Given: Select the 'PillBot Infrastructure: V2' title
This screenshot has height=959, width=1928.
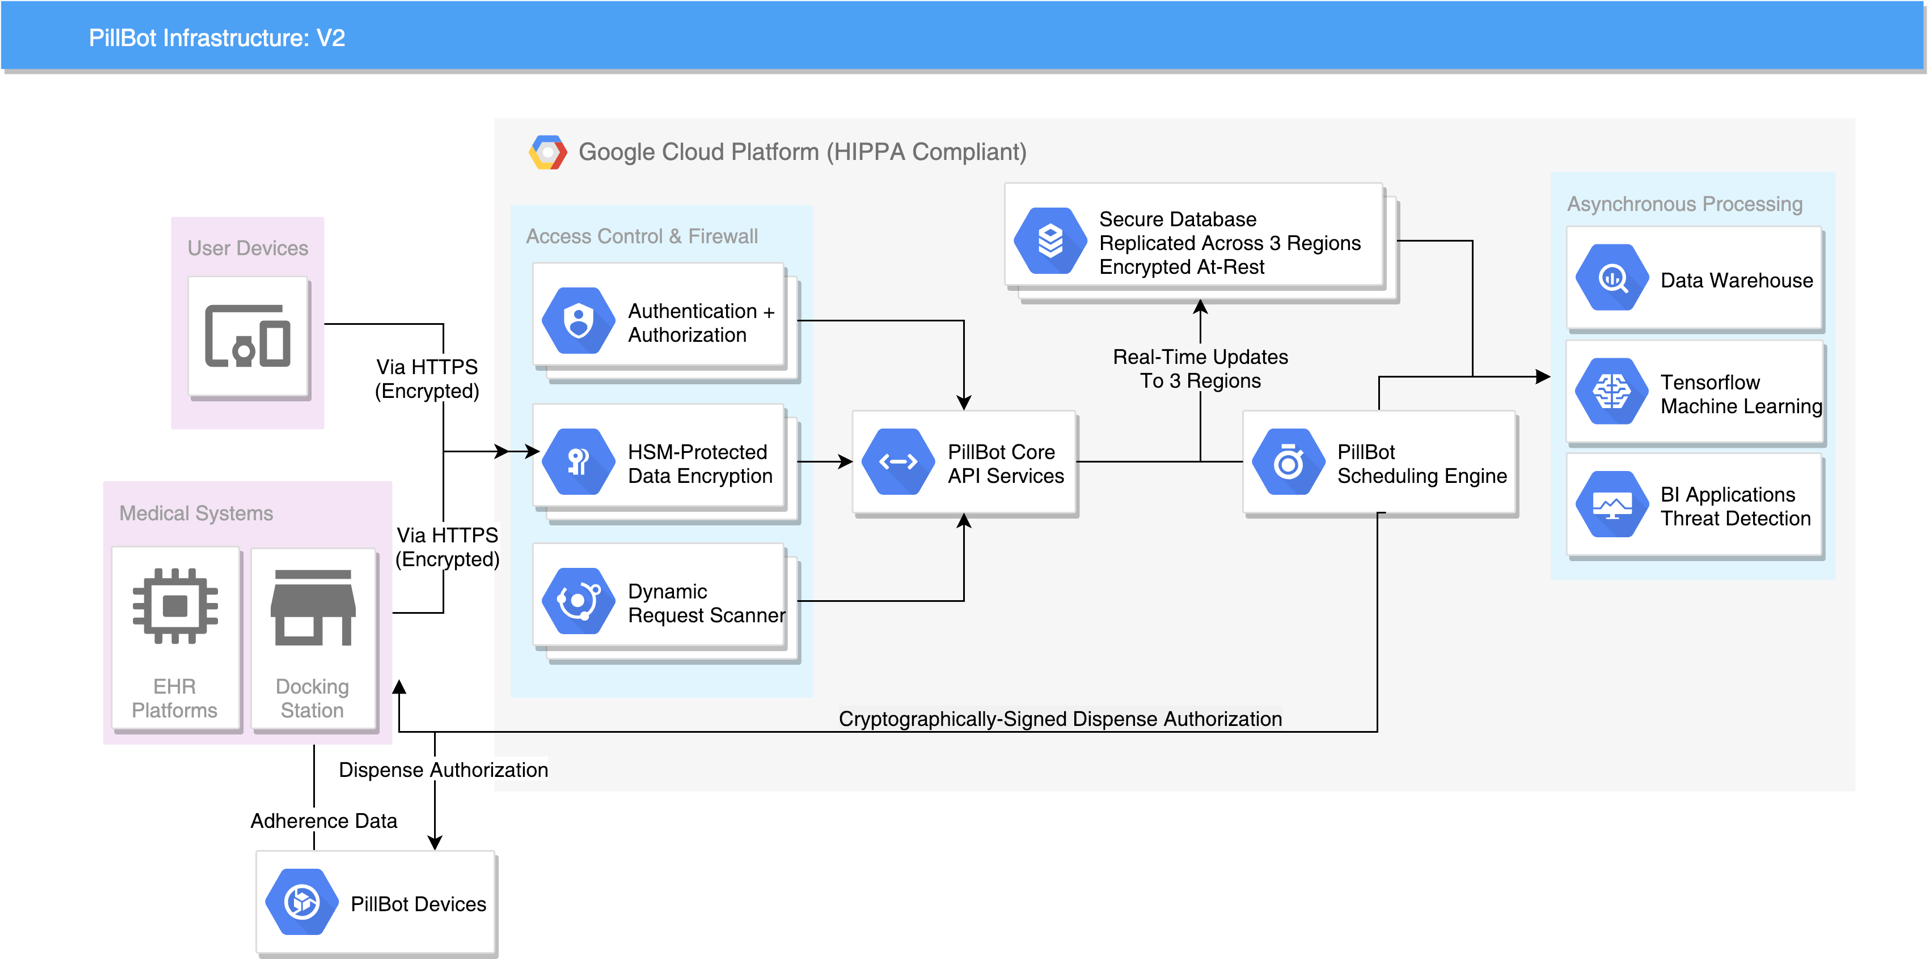Looking at the screenshot, I should click(217, 38).
